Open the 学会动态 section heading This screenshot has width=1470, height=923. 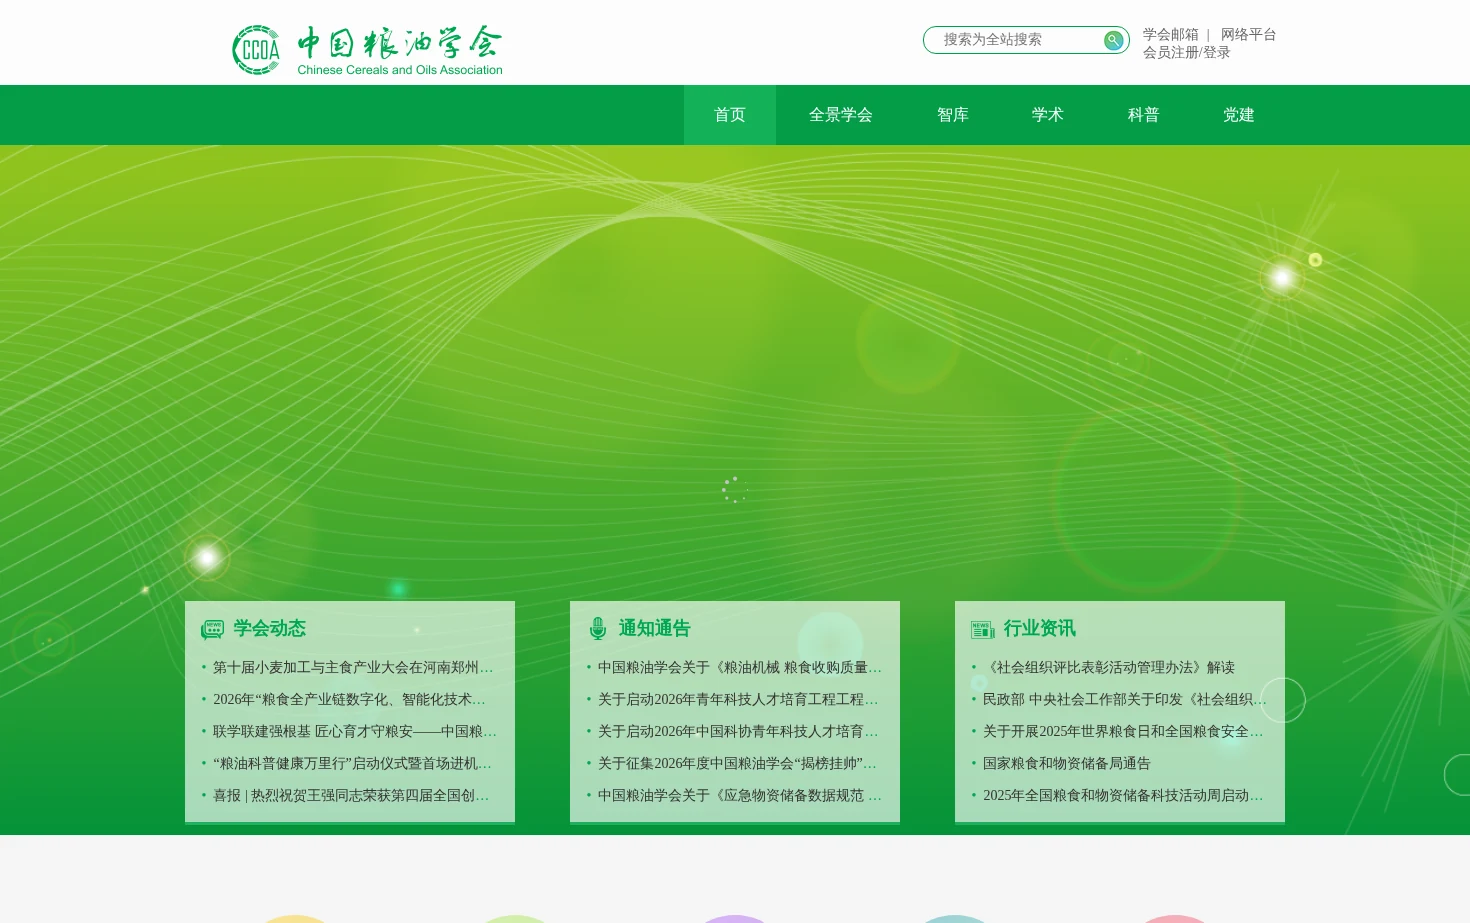270,628
